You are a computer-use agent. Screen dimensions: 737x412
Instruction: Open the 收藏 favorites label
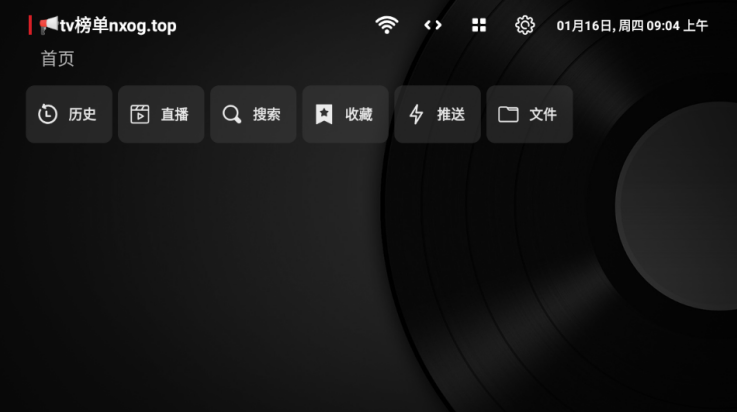click(358, 114)
